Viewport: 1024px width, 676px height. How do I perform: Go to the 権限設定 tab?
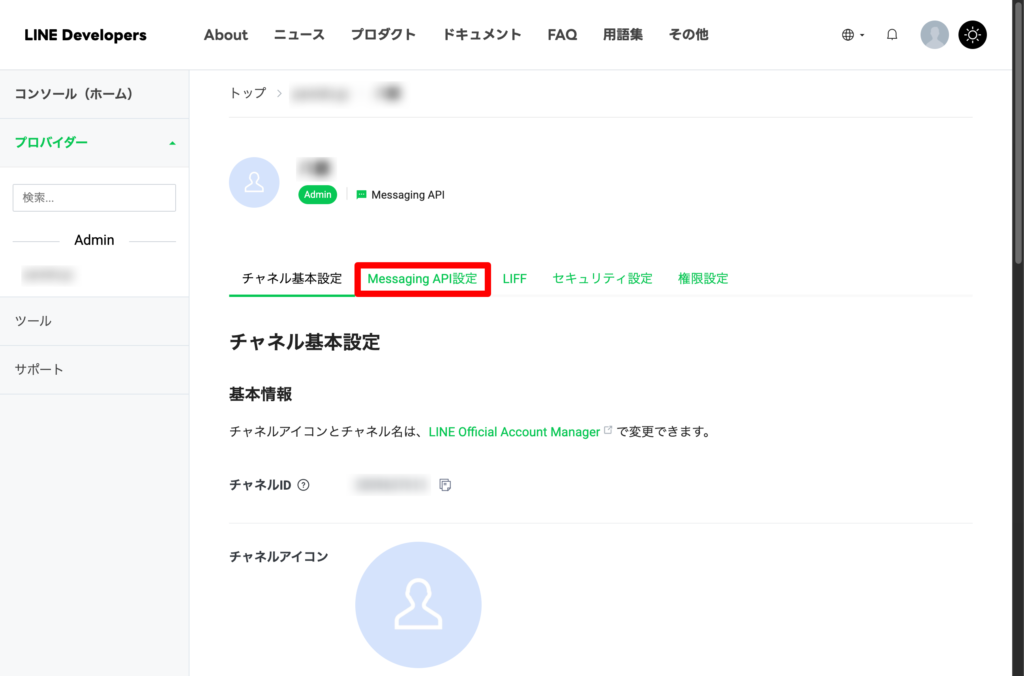point(702,279)
